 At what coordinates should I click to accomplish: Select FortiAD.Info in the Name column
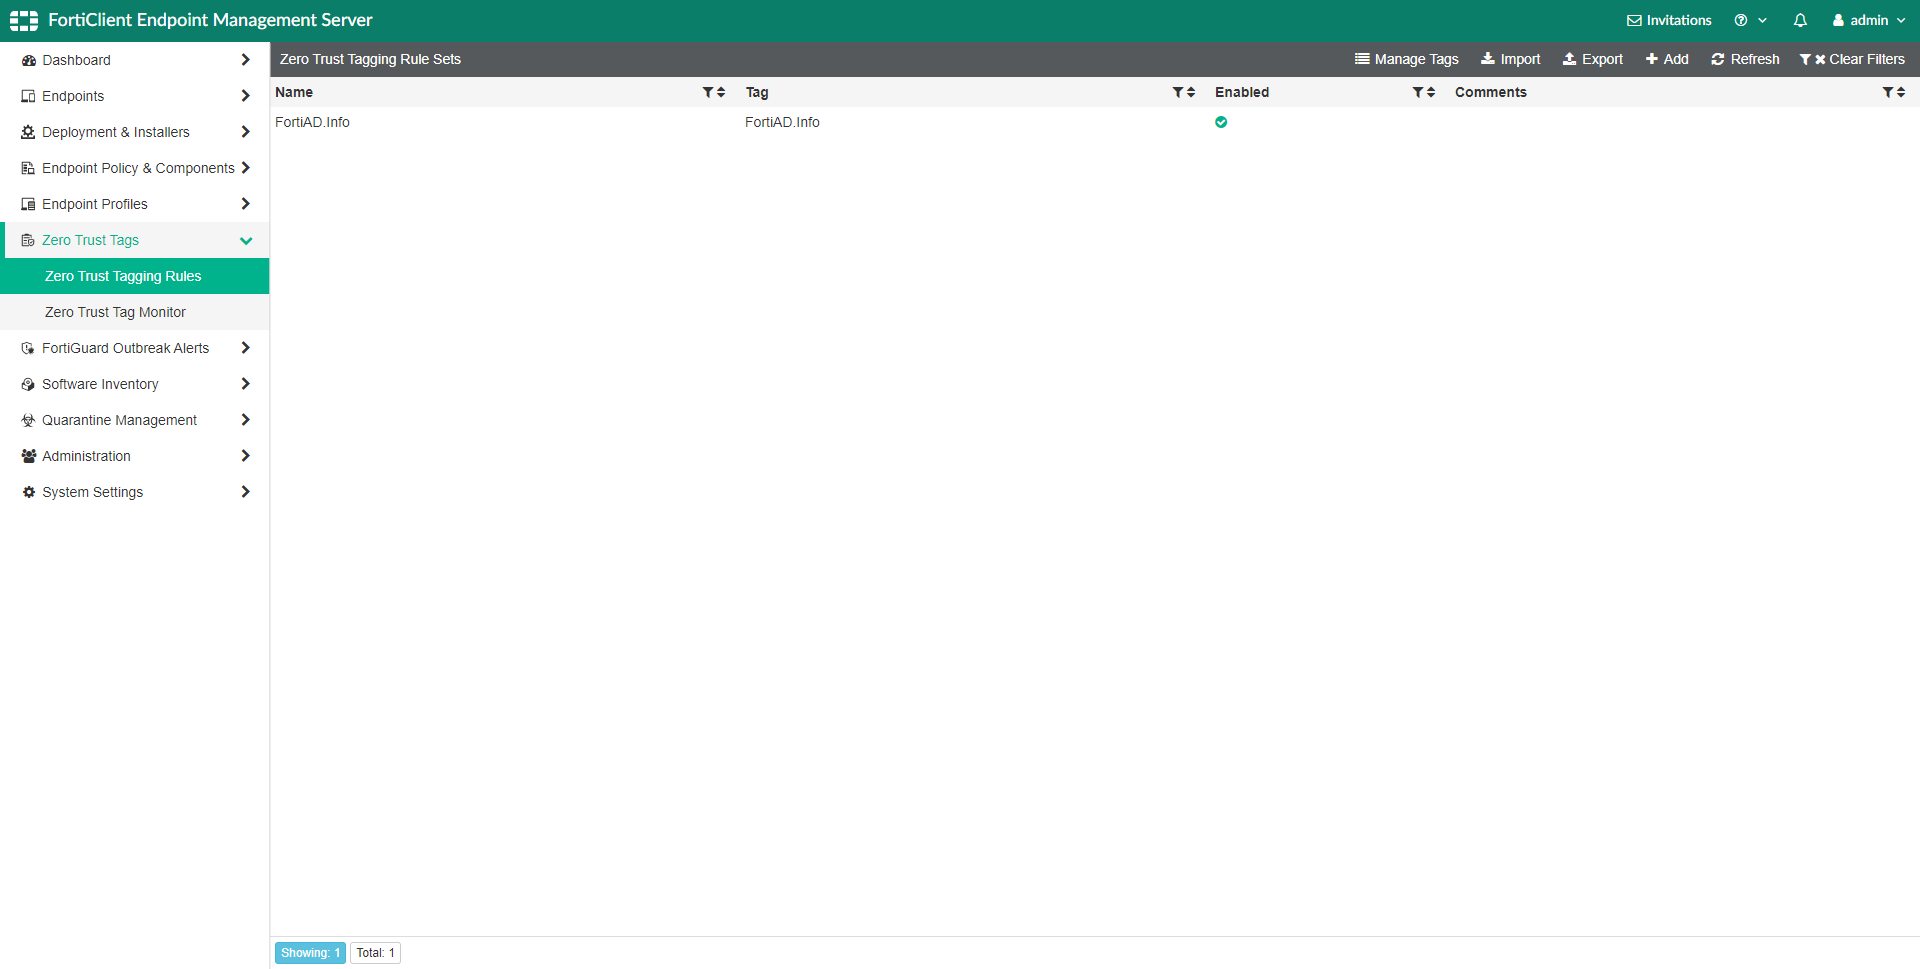tap(312, 122)
